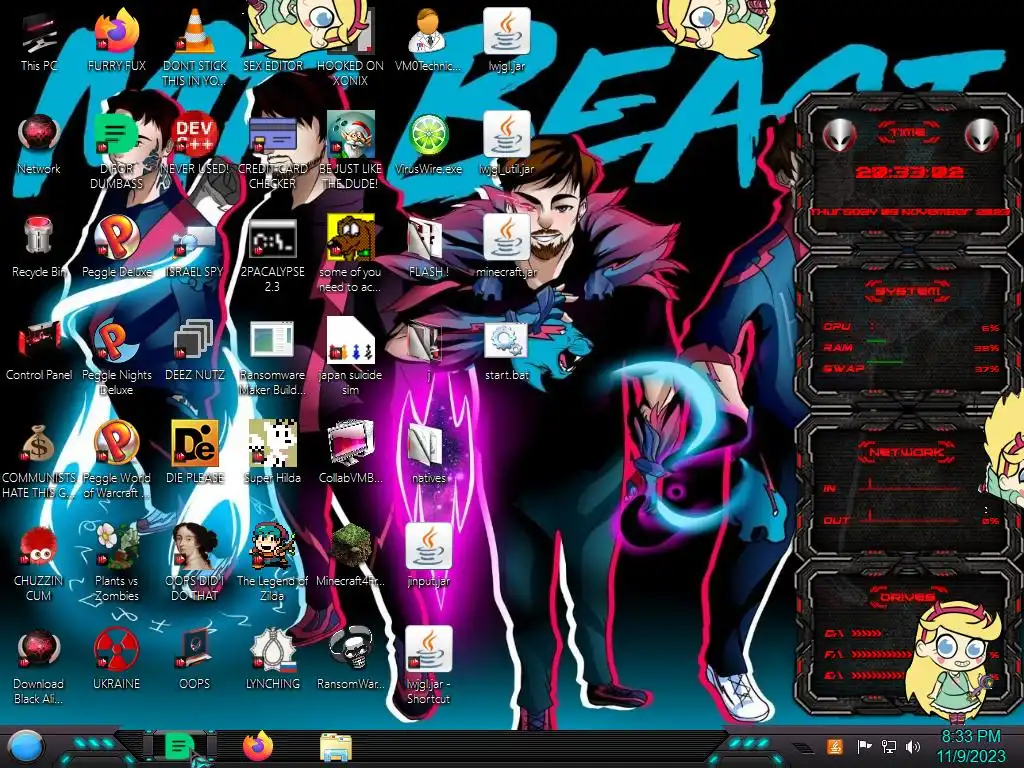Select the SEX EDITOR desktop icon
1024x768 pixels.
272,31
